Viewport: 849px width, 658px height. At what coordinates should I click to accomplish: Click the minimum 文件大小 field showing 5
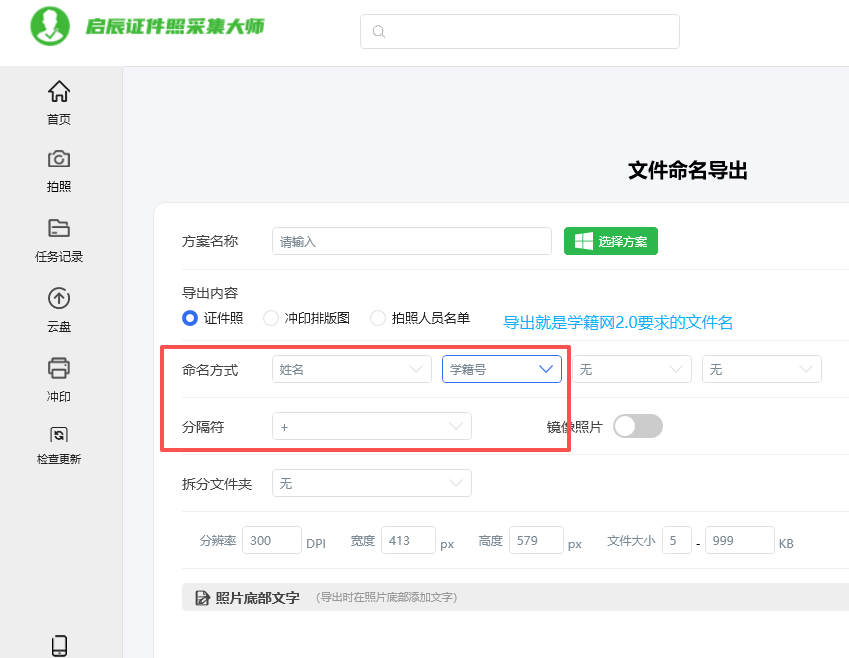(677, 540)
